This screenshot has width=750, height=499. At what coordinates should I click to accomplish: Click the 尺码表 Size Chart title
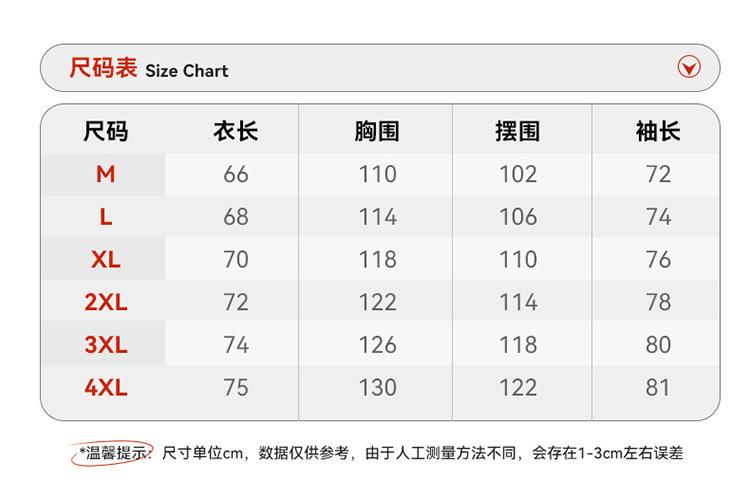tap(148, 69)
